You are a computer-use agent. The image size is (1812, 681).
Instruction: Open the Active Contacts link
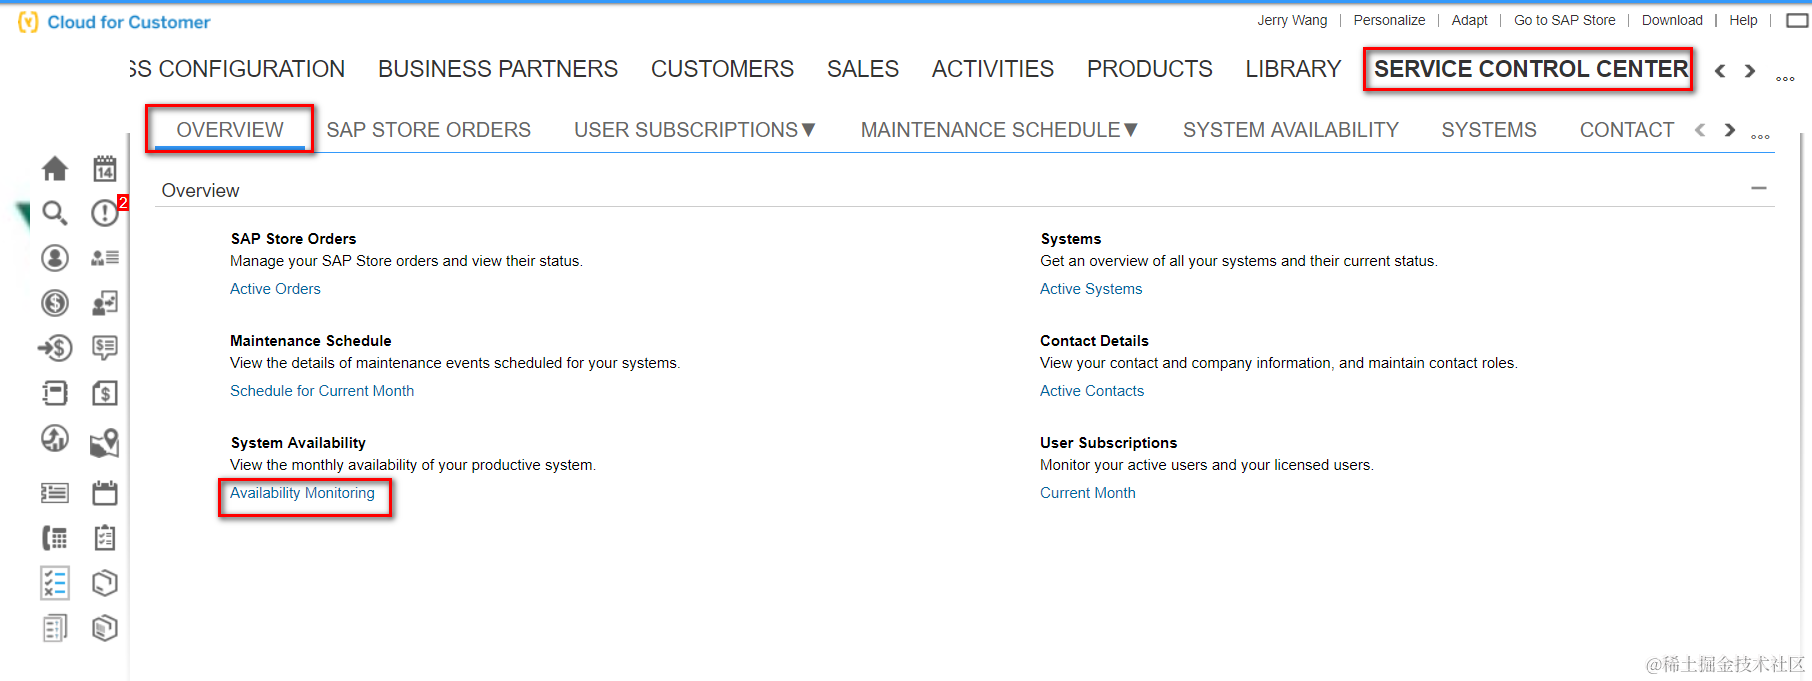tap(1092, 391)
